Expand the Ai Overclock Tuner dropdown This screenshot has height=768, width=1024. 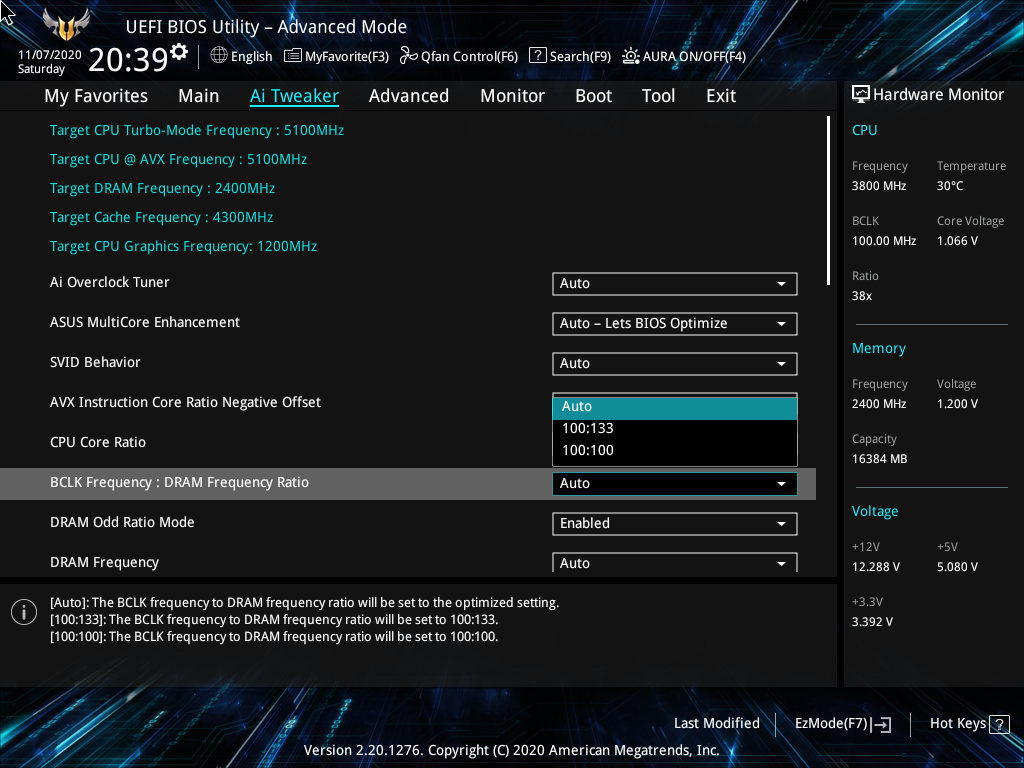click(x=675, y=284)
